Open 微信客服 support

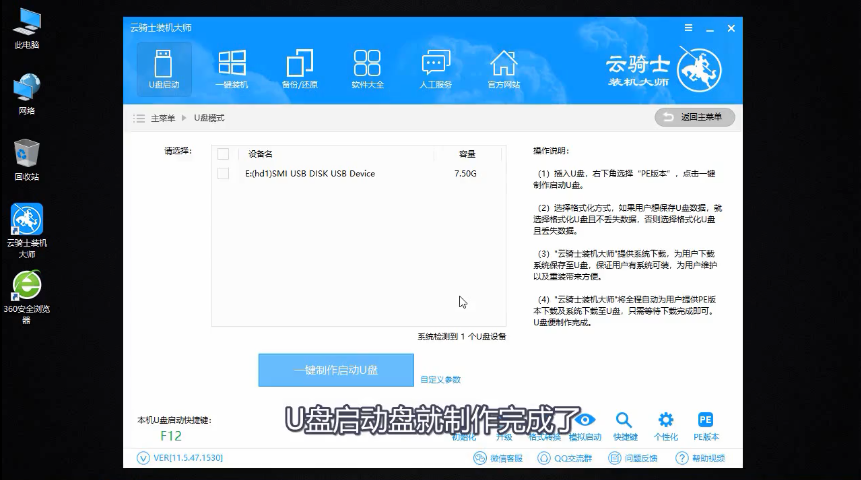coord(498,458)
